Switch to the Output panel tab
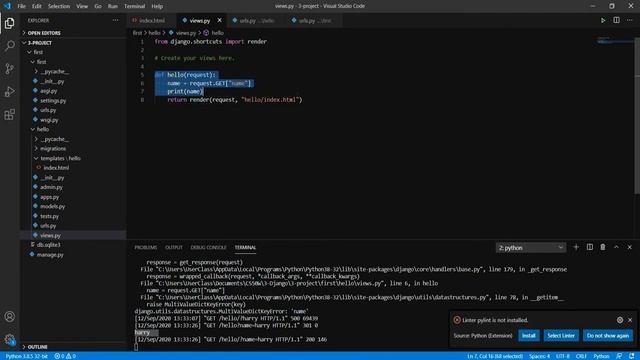Viewport: 640px width, 360px height. [174, 247]
